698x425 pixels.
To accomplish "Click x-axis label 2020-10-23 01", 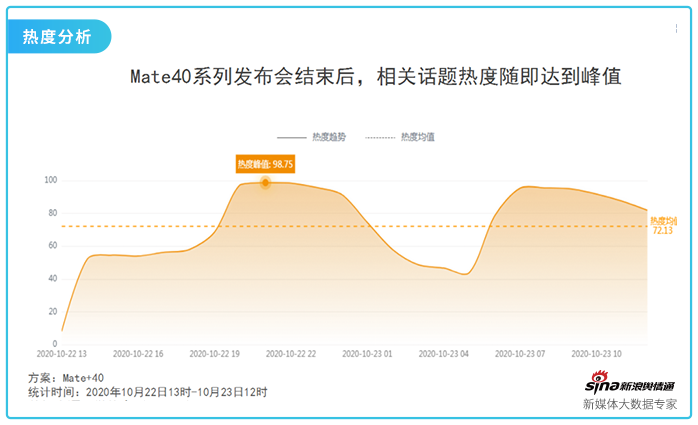I will click(367, 354).
